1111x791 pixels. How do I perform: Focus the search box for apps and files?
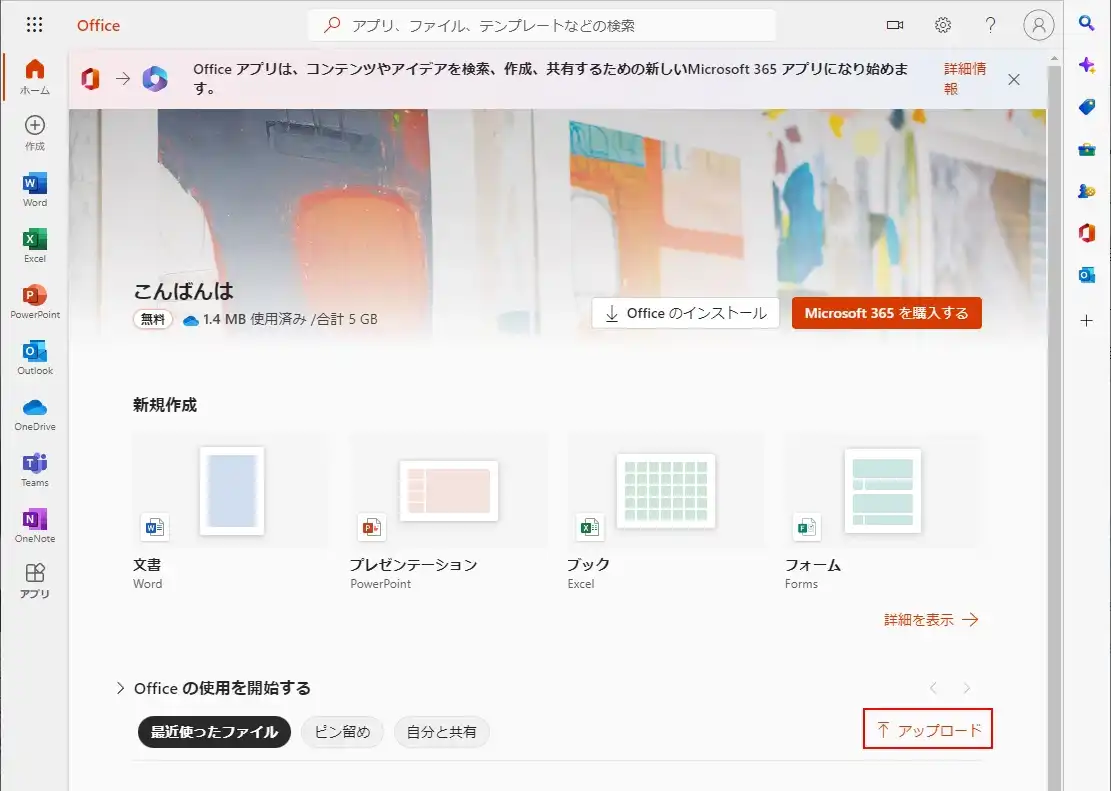pyautogui.click(x=542, y=26)
